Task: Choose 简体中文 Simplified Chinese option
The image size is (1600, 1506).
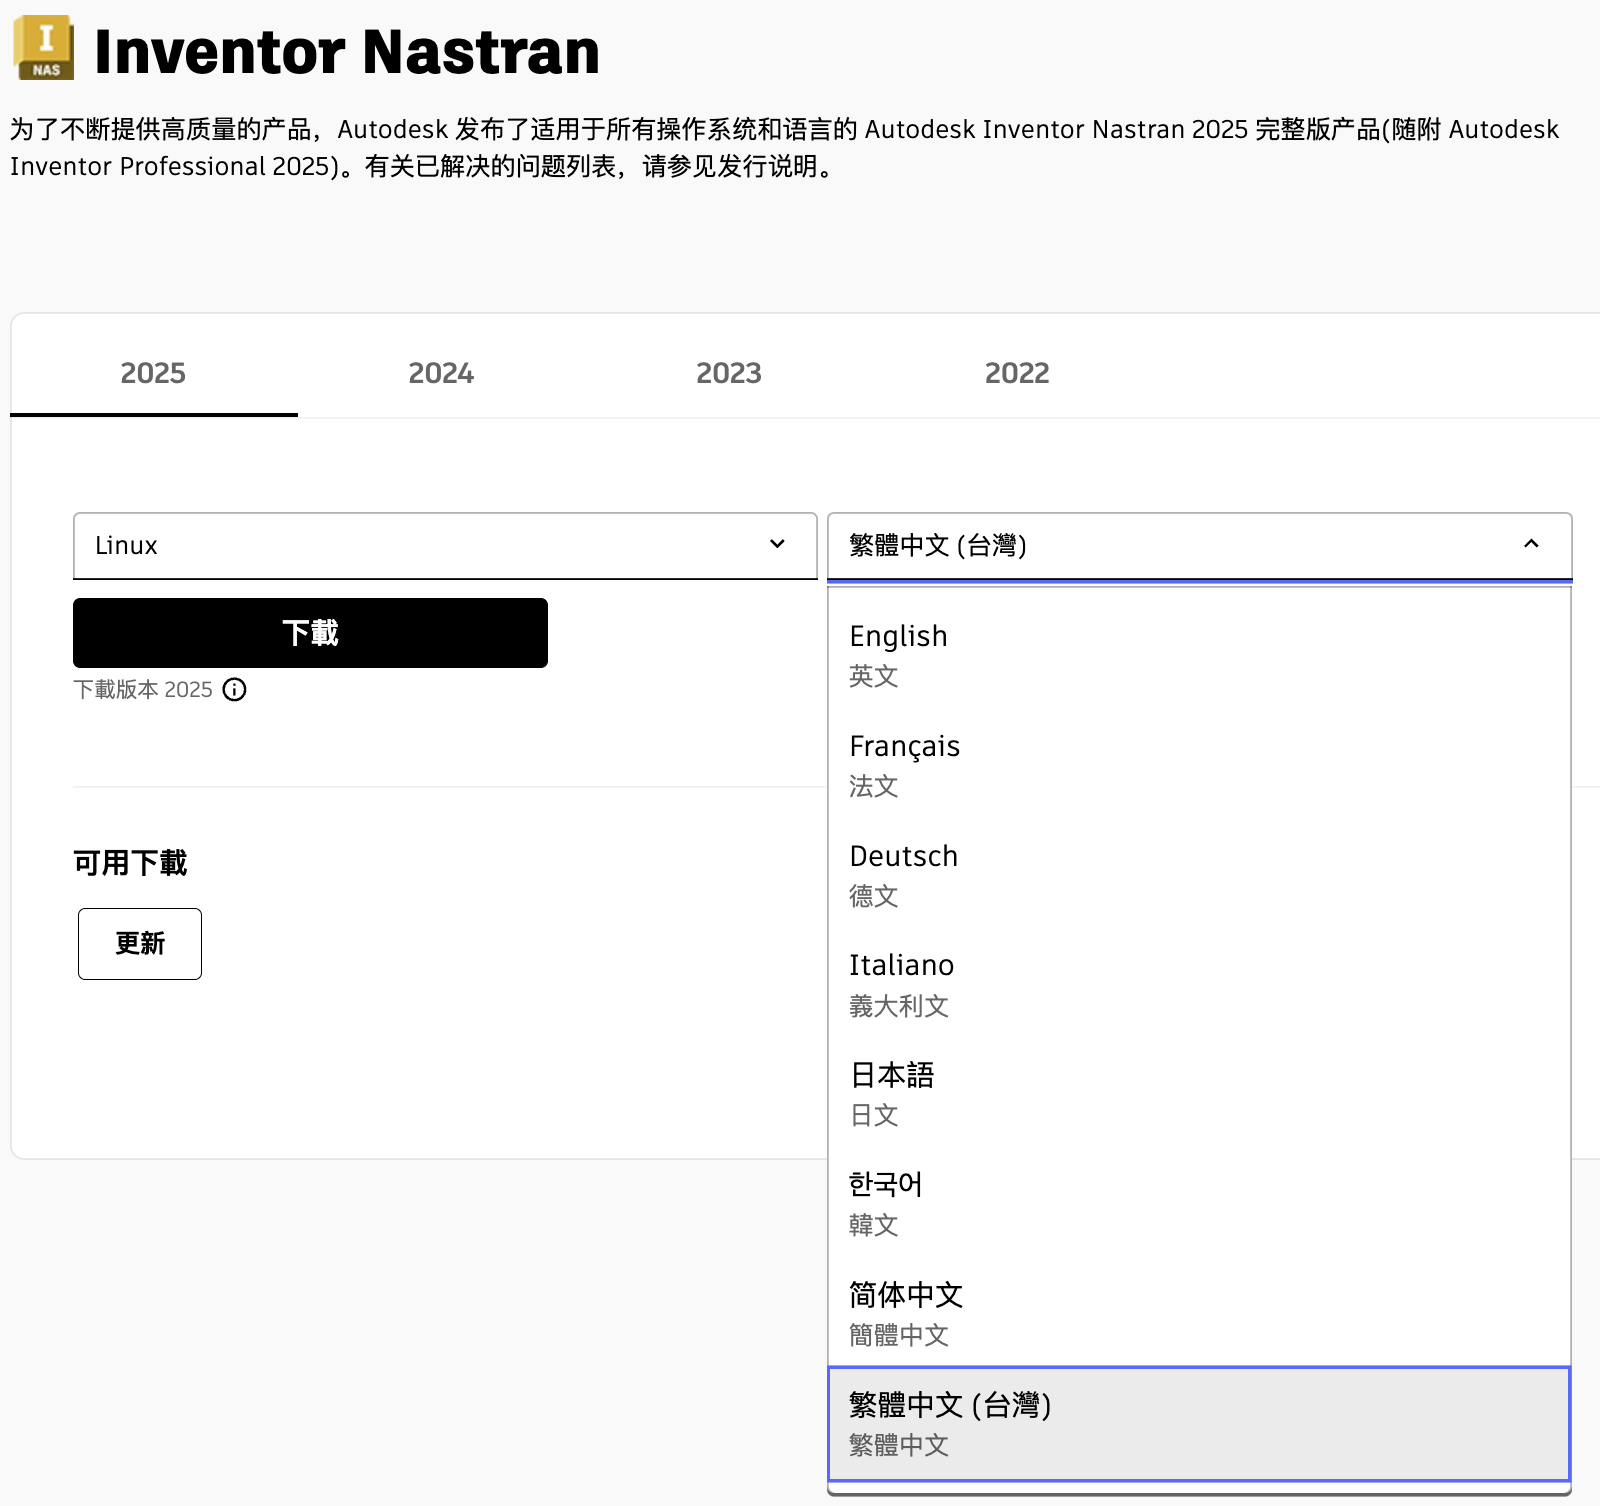Action: (1198, 1314)
